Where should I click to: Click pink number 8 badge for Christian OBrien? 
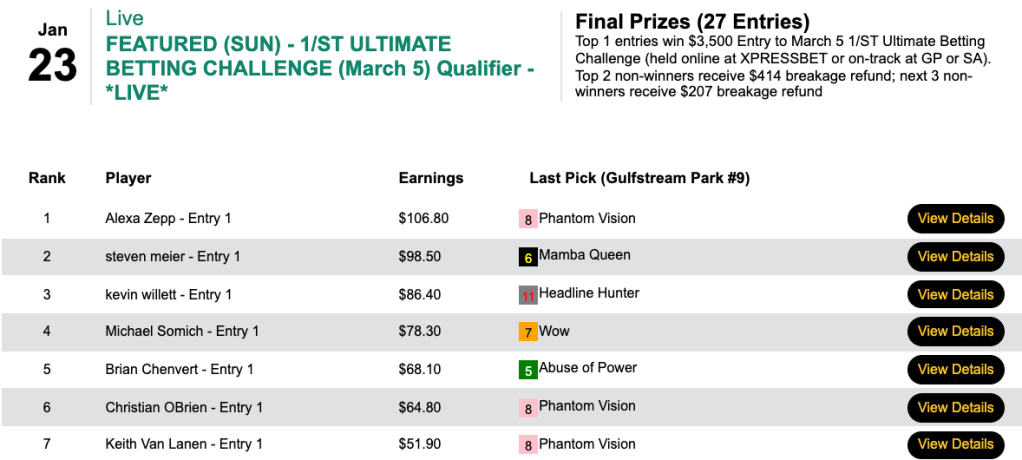[x=528, y=408]
